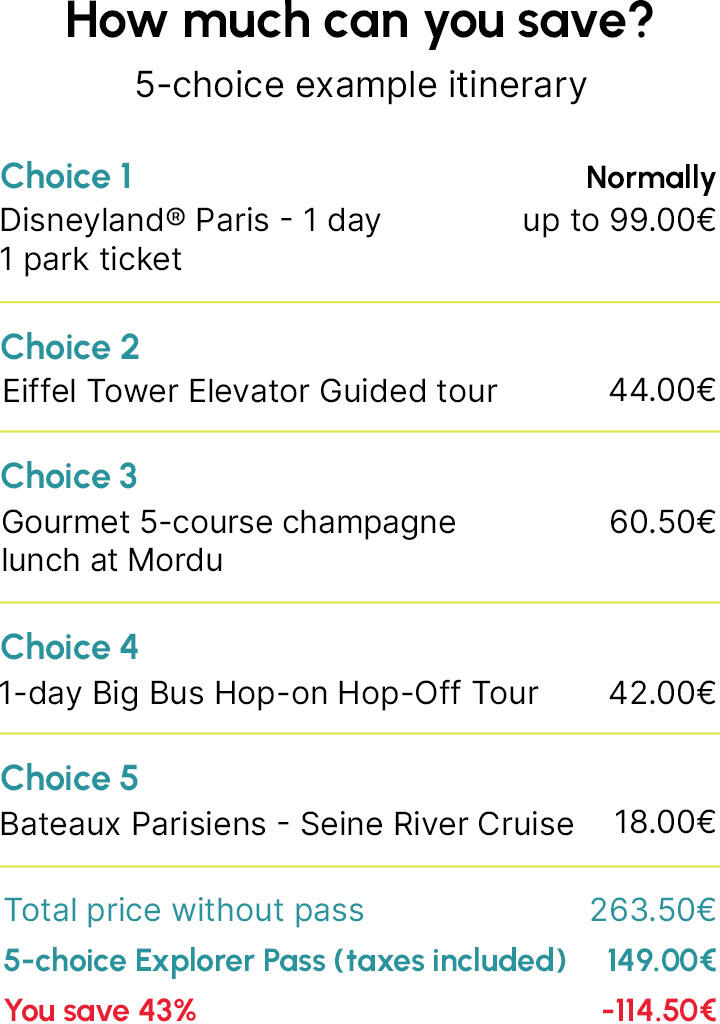Click the 'Choice 4' heading

[69, 647]
